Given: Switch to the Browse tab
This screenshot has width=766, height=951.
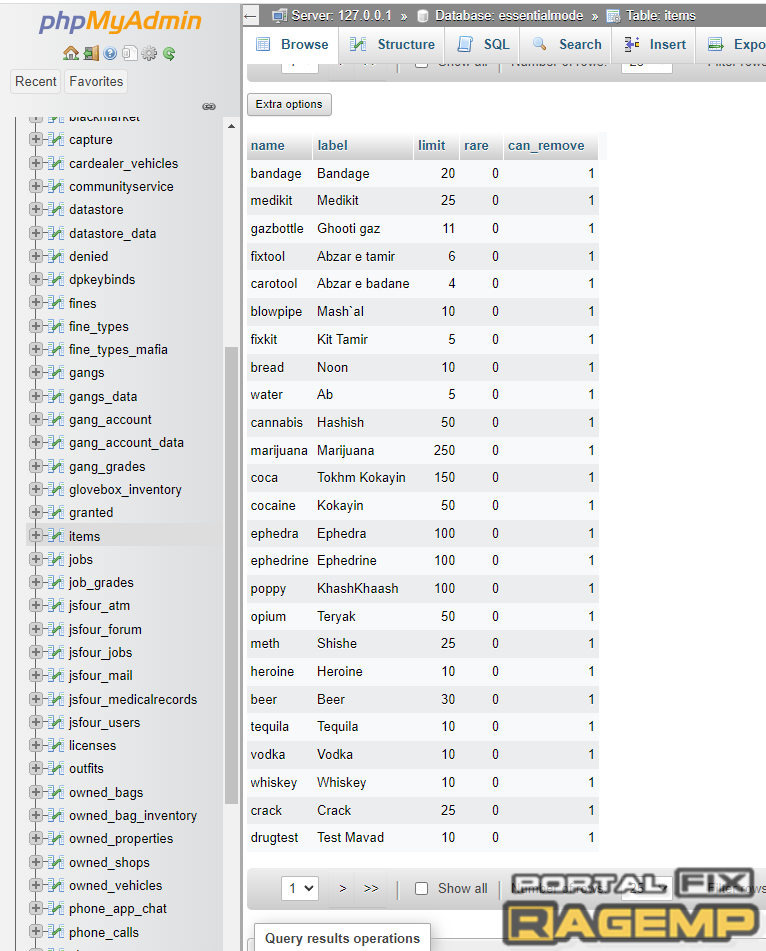Looking at the screenshot, I should tap(292, 44).
